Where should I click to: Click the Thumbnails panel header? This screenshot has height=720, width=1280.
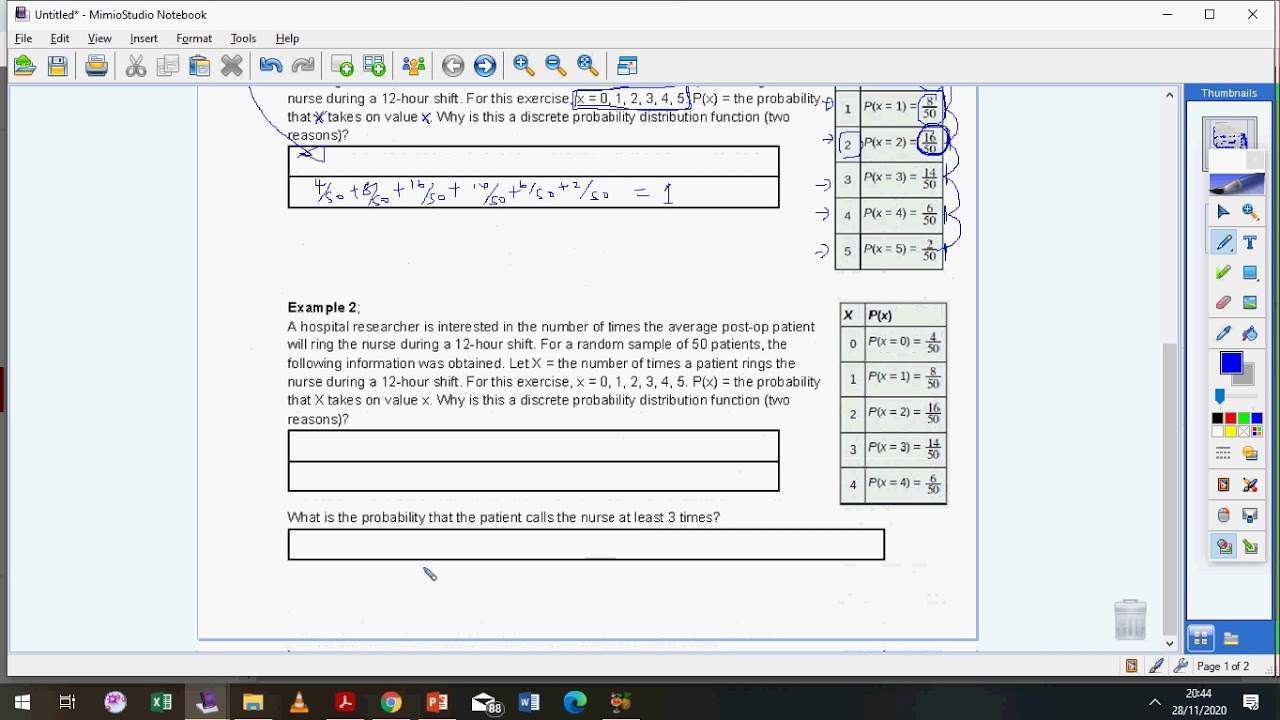coord(1229,93)
